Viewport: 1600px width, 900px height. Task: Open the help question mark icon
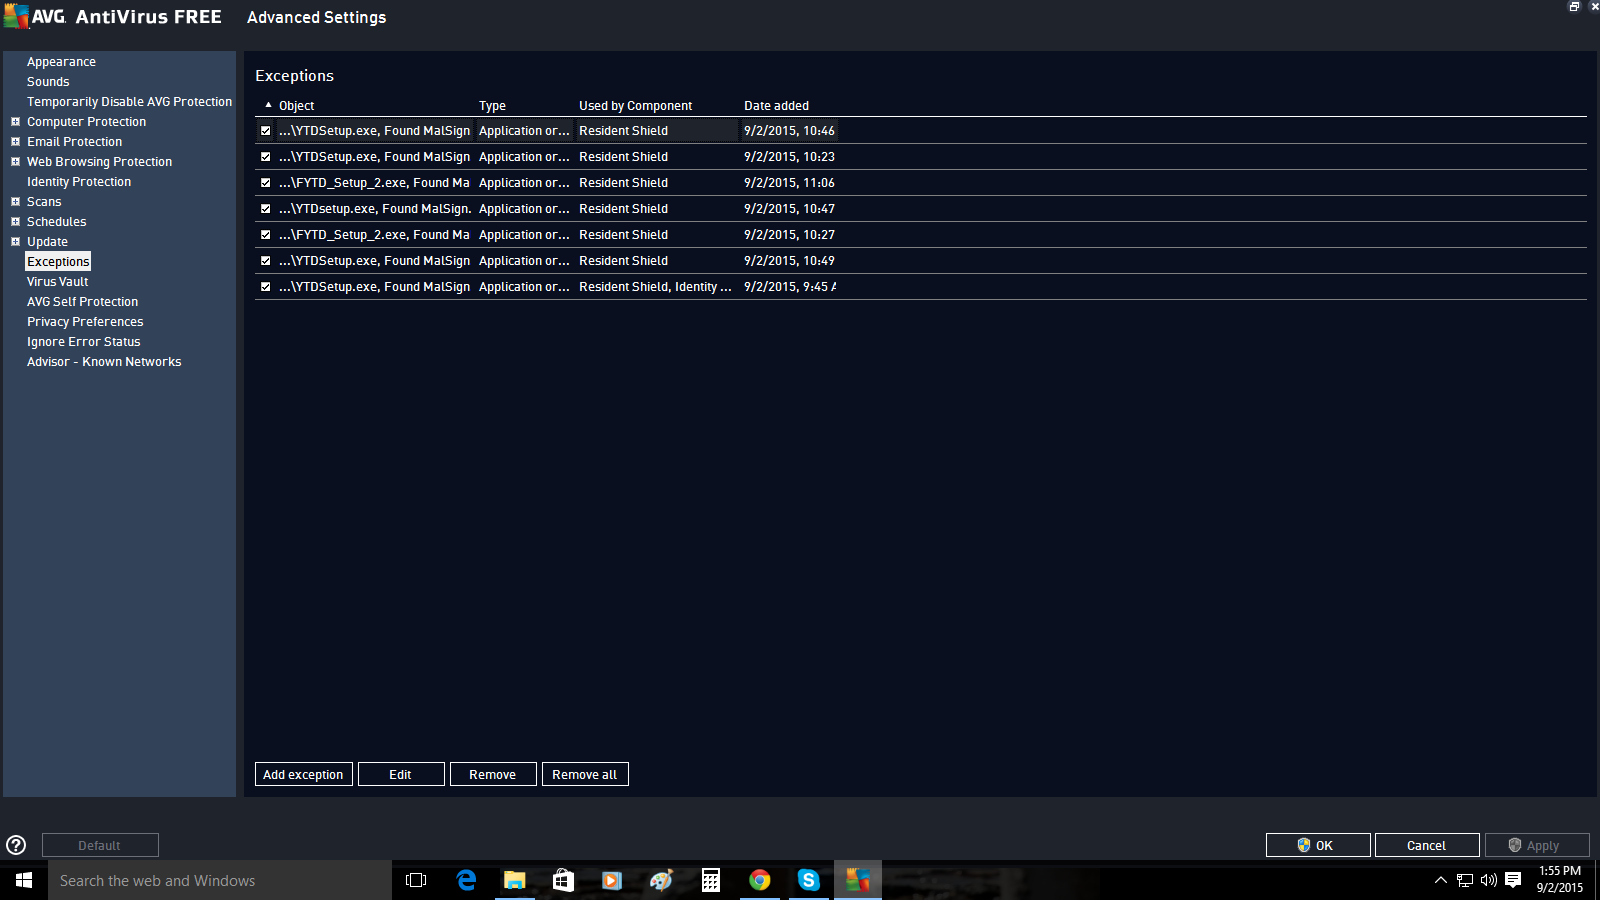(x=16, y=845)
